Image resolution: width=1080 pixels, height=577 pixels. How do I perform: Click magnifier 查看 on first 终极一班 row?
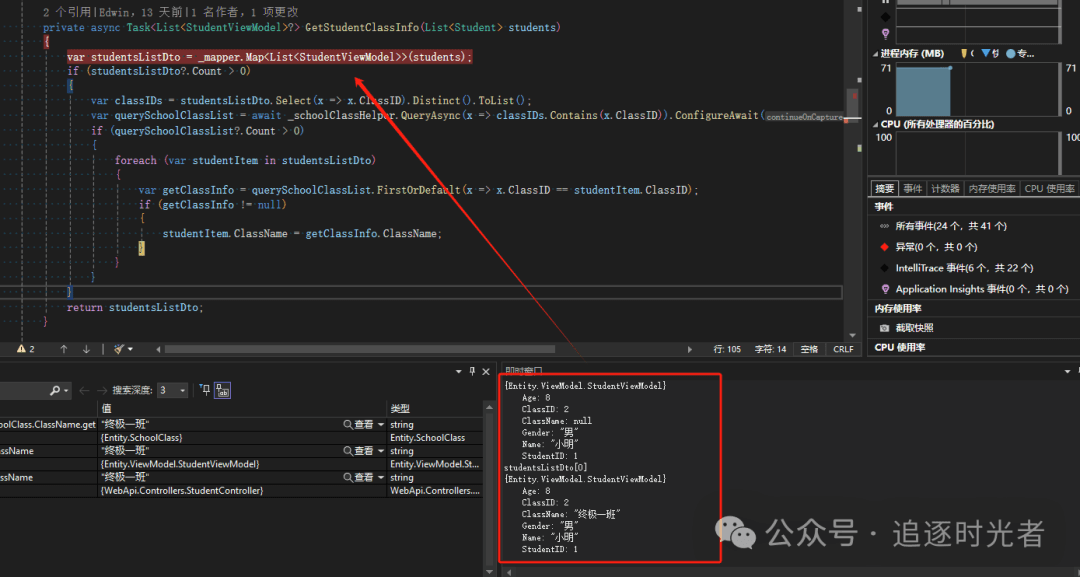point(348,425)
